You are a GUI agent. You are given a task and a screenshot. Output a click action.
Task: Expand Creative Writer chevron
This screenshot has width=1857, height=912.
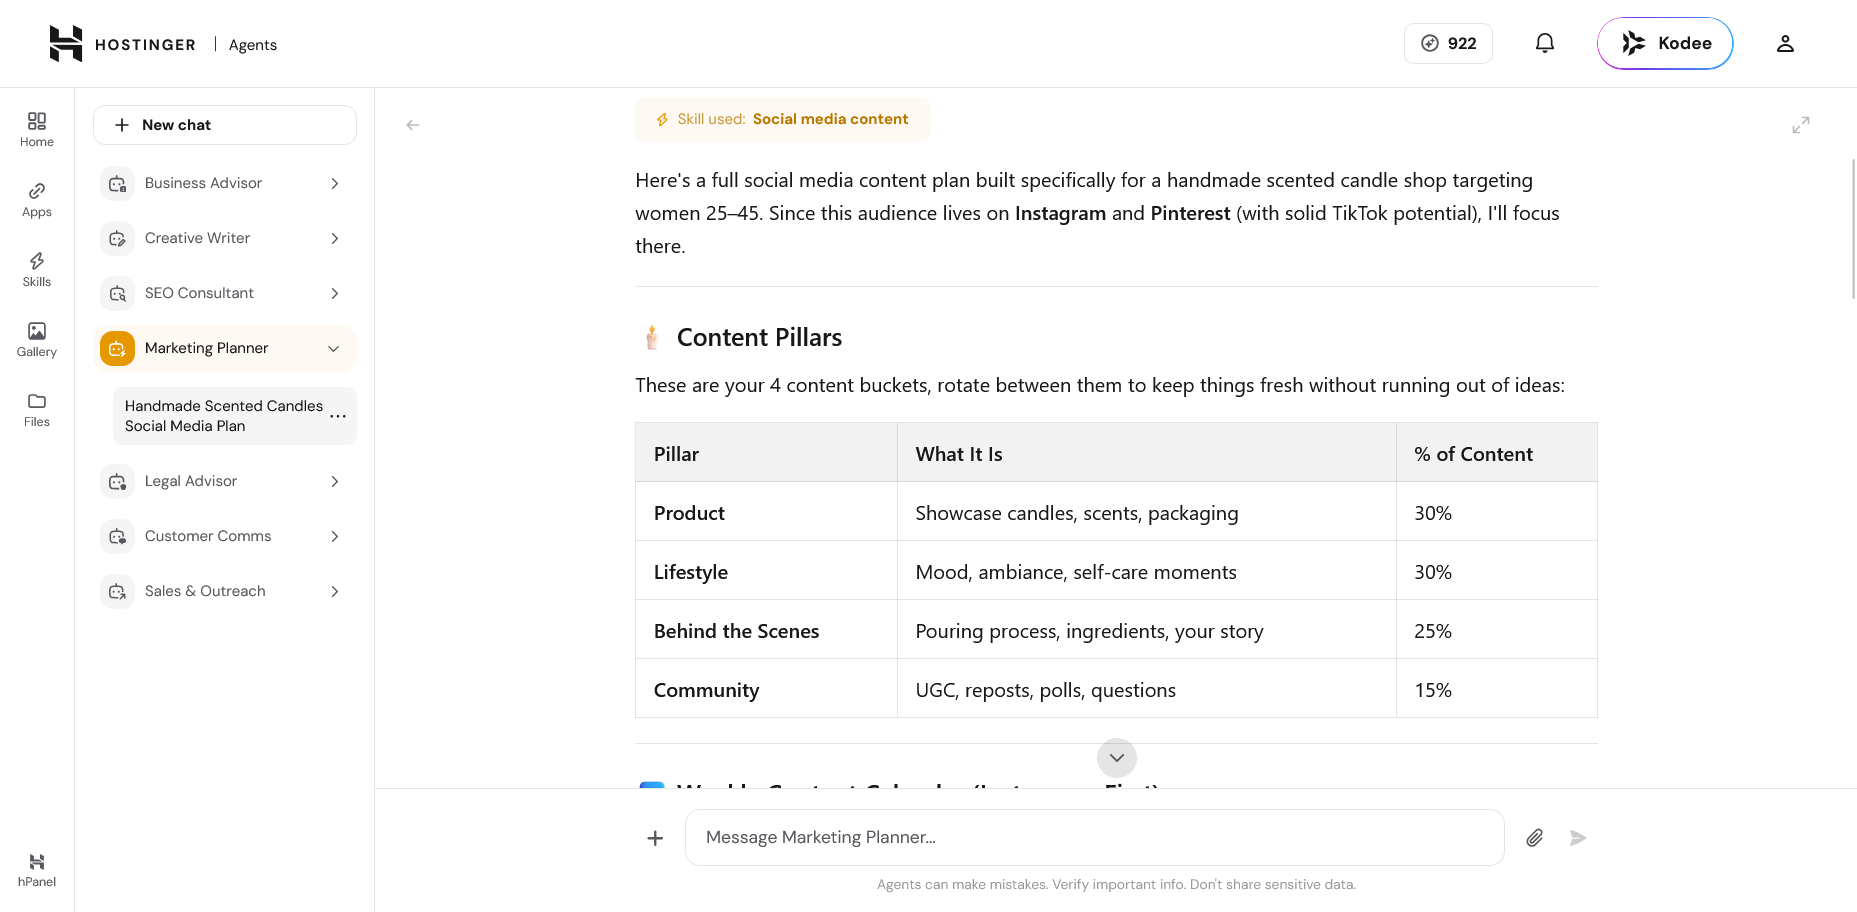pyautogui.click(x=335, y=238)
